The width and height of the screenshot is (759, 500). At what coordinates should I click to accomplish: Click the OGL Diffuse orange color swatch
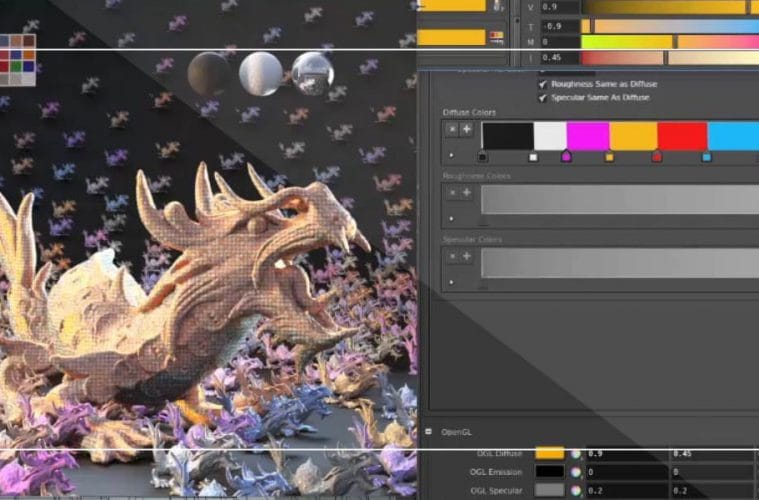[550, 453]
